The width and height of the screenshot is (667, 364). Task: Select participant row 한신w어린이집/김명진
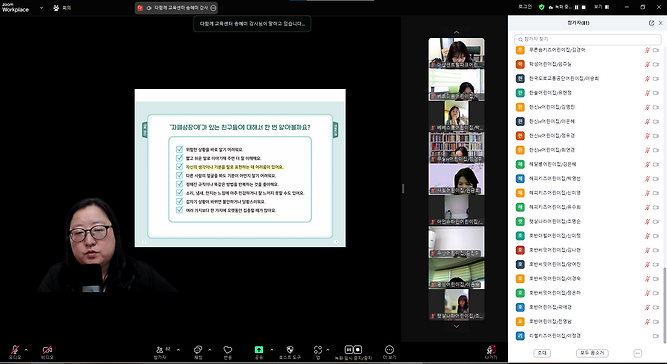pos(587,107)
